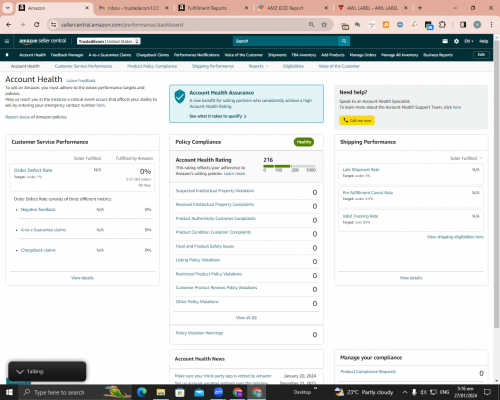
Task: Go back with the browser back arrow
Action: 9,25
